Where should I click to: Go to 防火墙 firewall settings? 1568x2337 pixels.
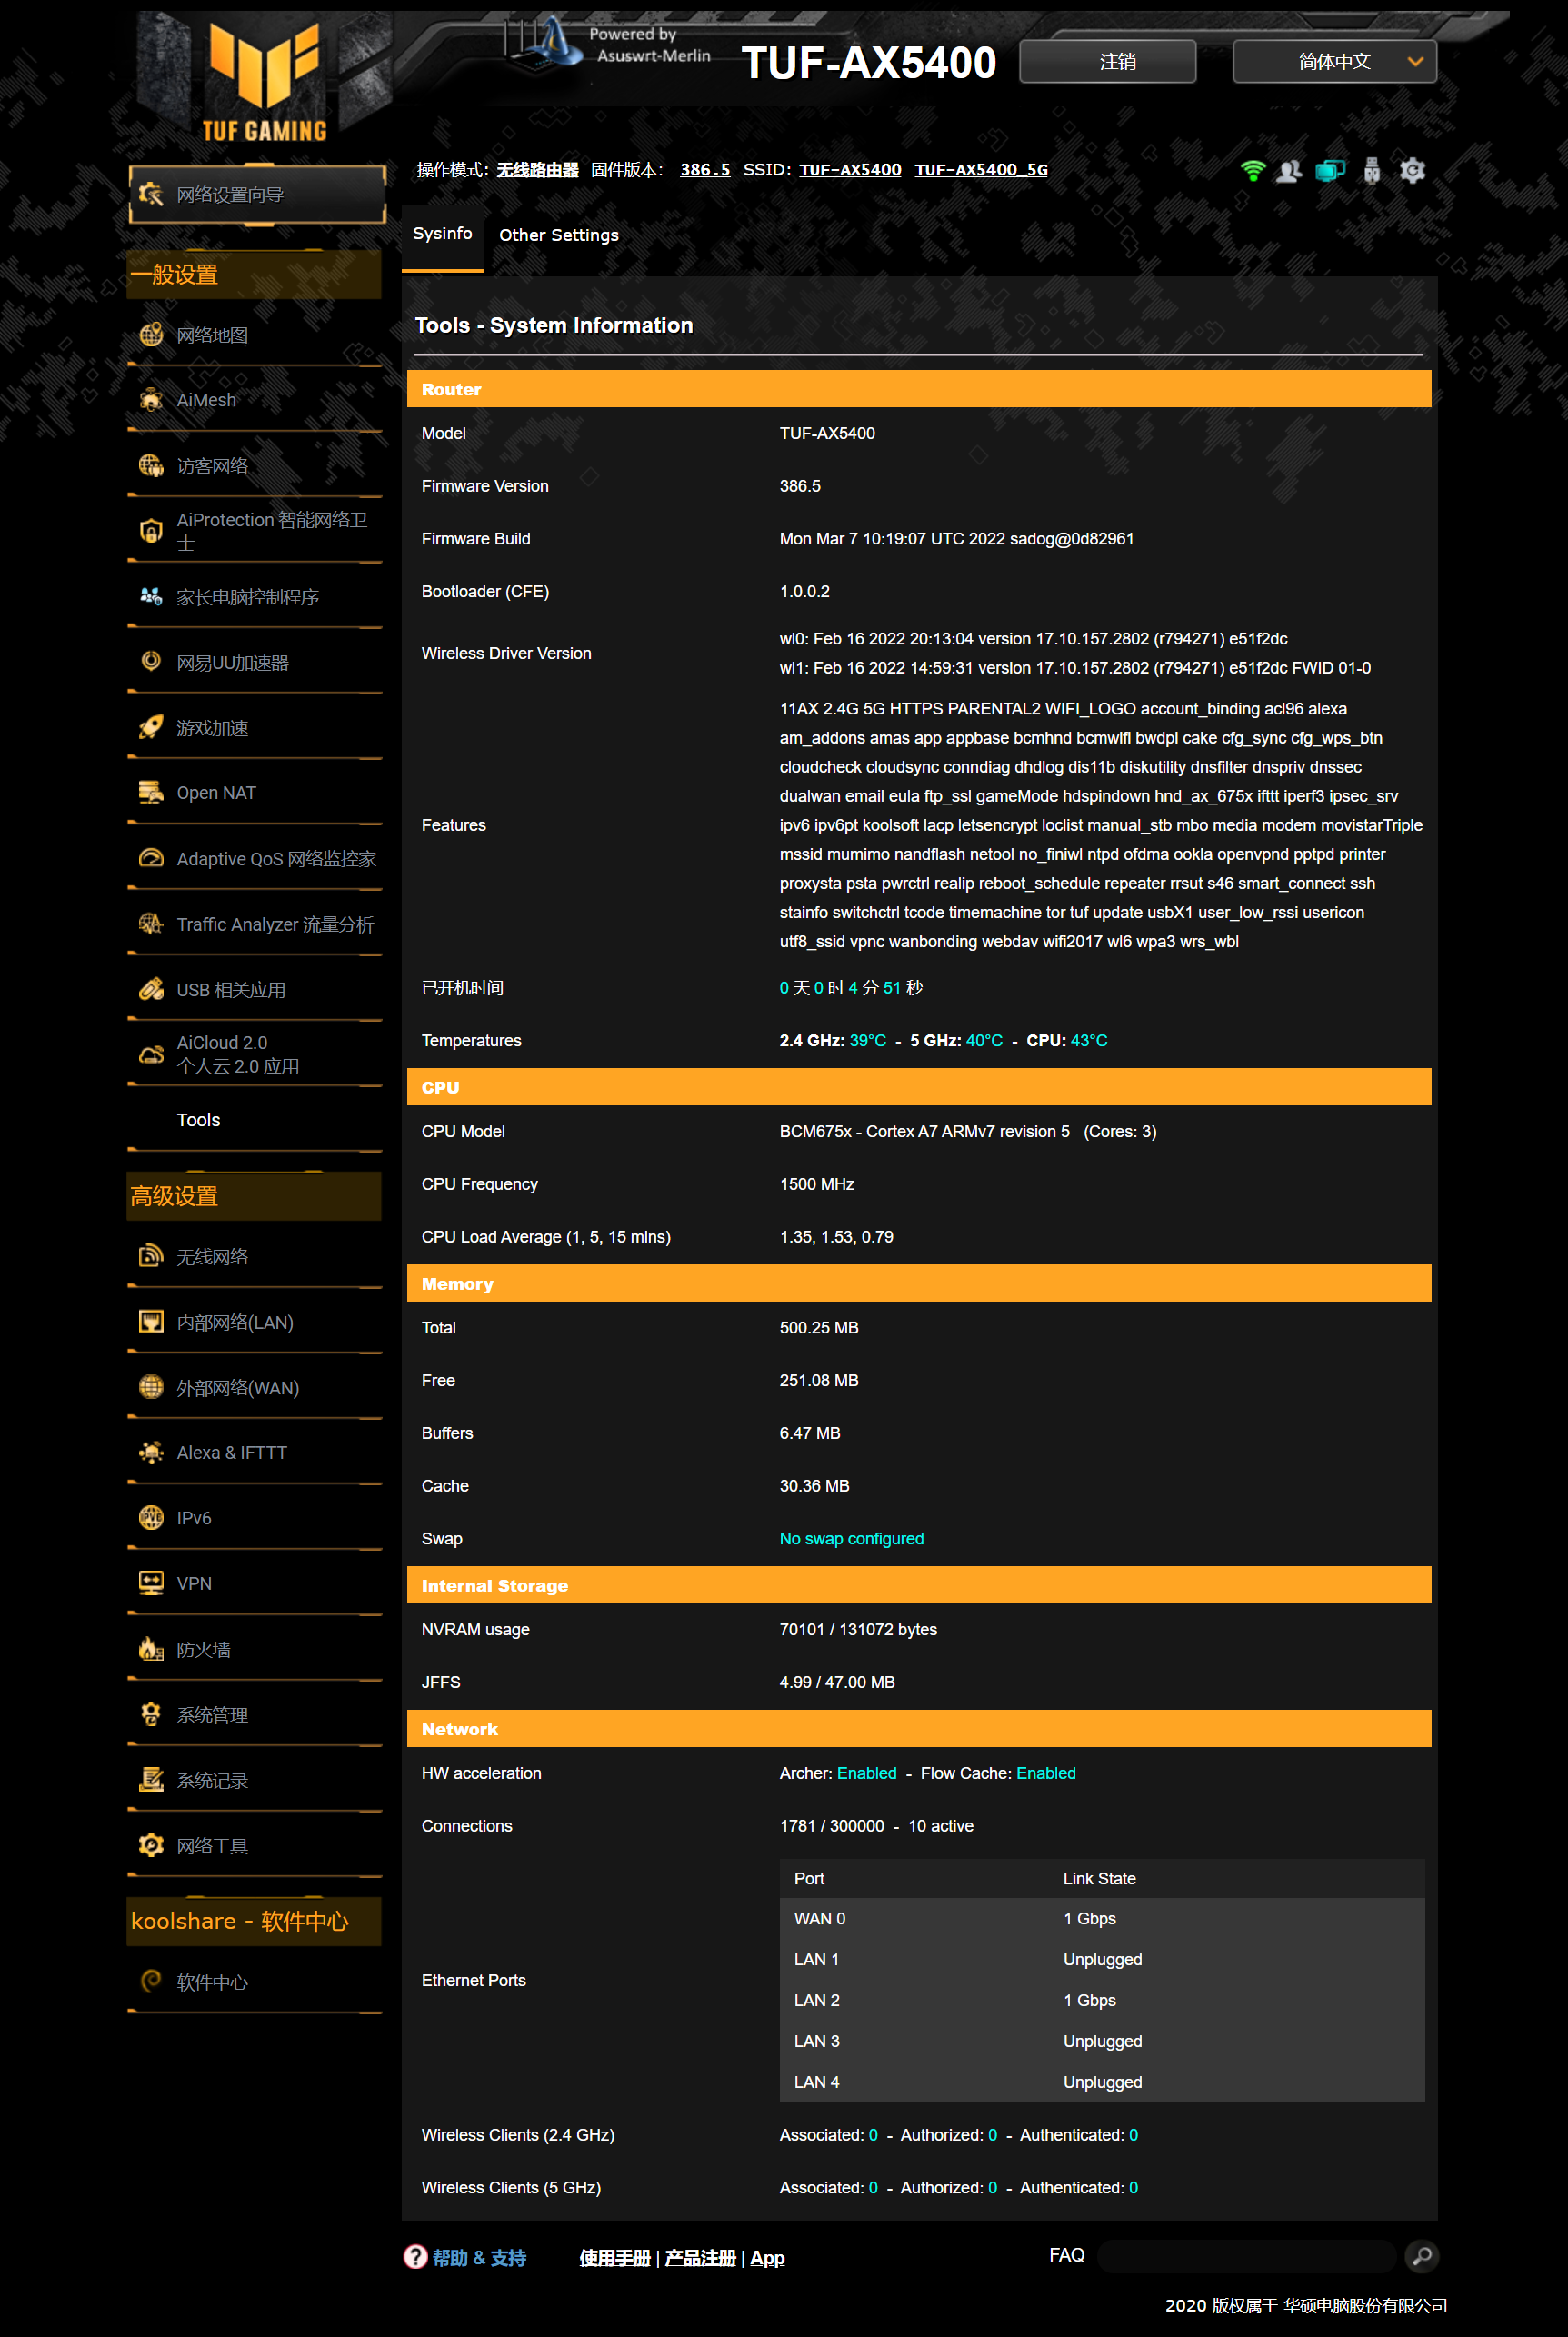click(203, 1649)
